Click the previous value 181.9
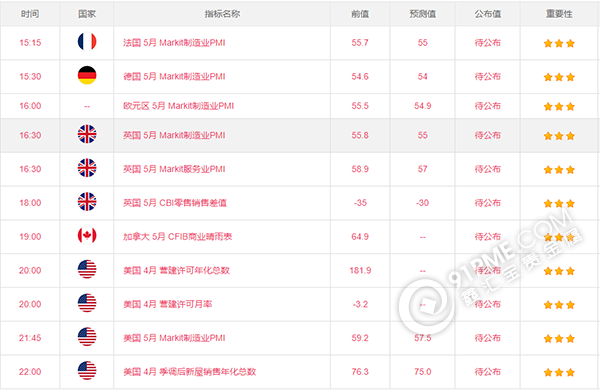600x391 pixels. [x=360, y=270]
